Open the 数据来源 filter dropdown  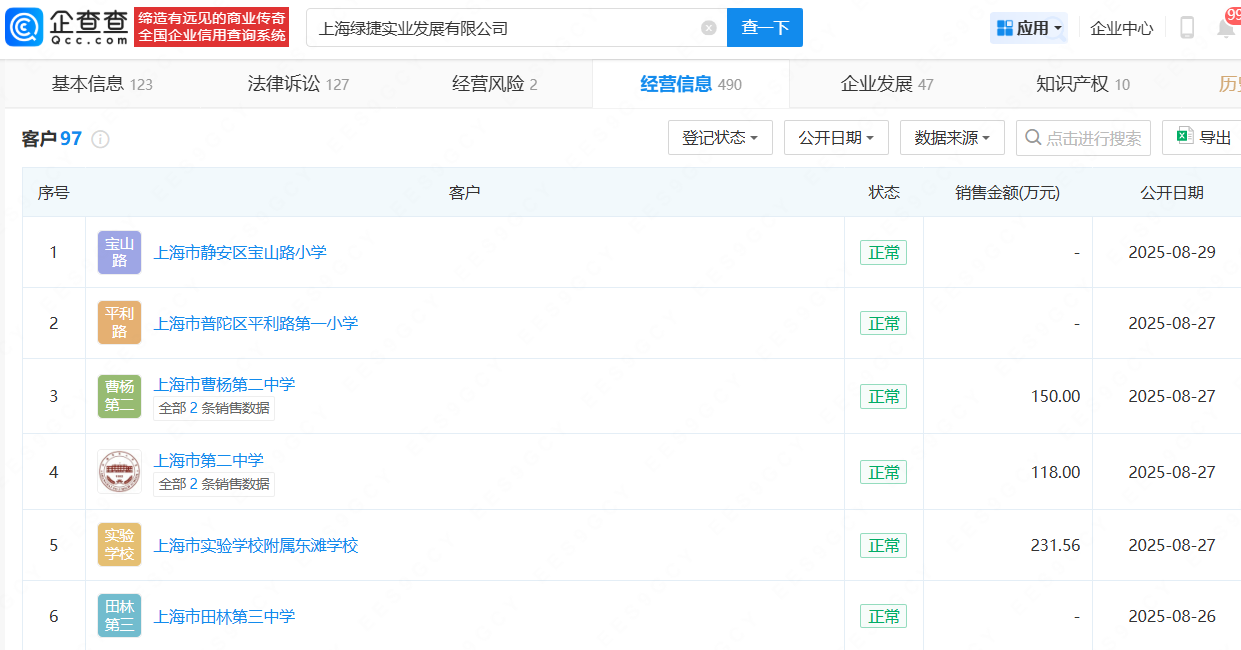pos(952,138)
